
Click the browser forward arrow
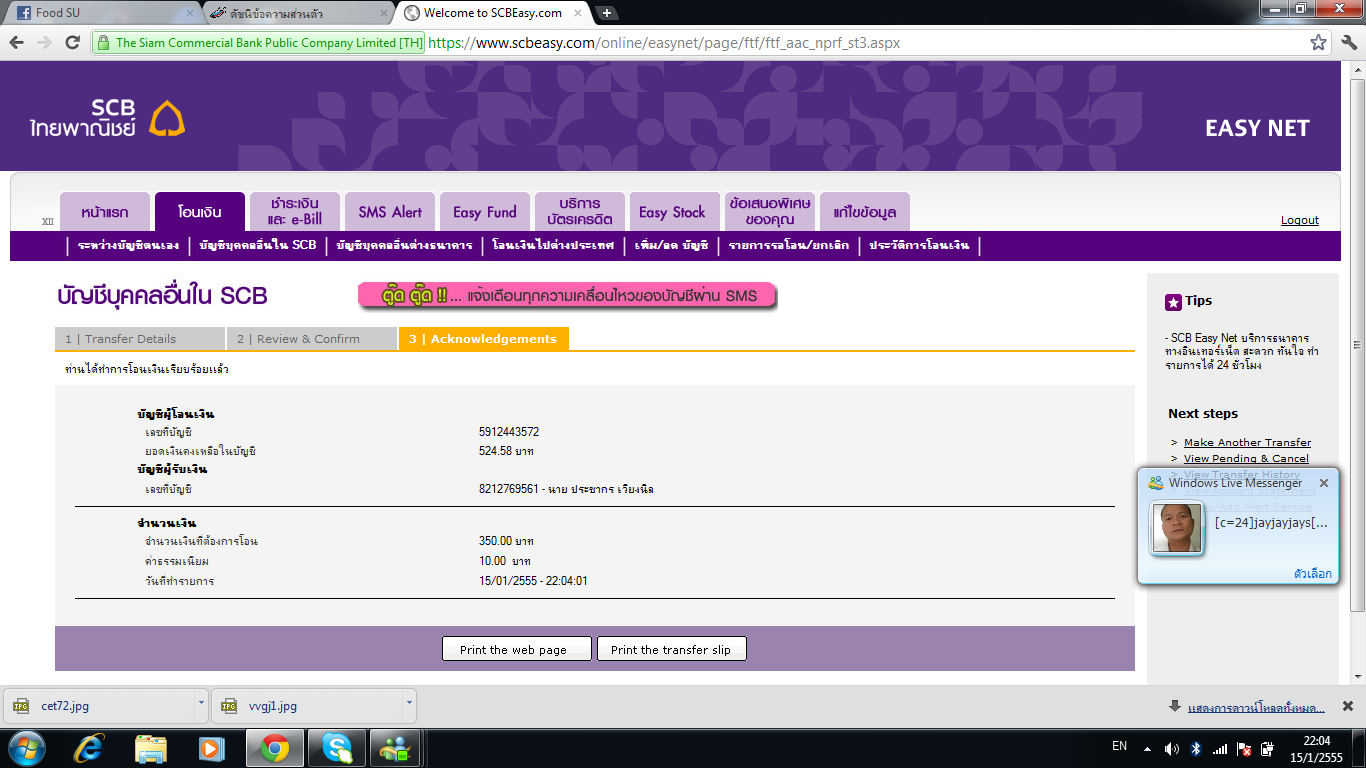(44, 43)
